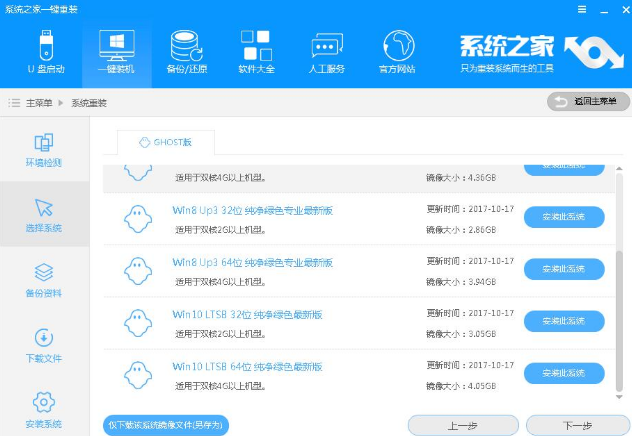The height and width of the screenshot is (436, 632).
Task: Open Win8 Up3 32位 纯净绿色专业最新版 title
Action: (x=253, y=210)
